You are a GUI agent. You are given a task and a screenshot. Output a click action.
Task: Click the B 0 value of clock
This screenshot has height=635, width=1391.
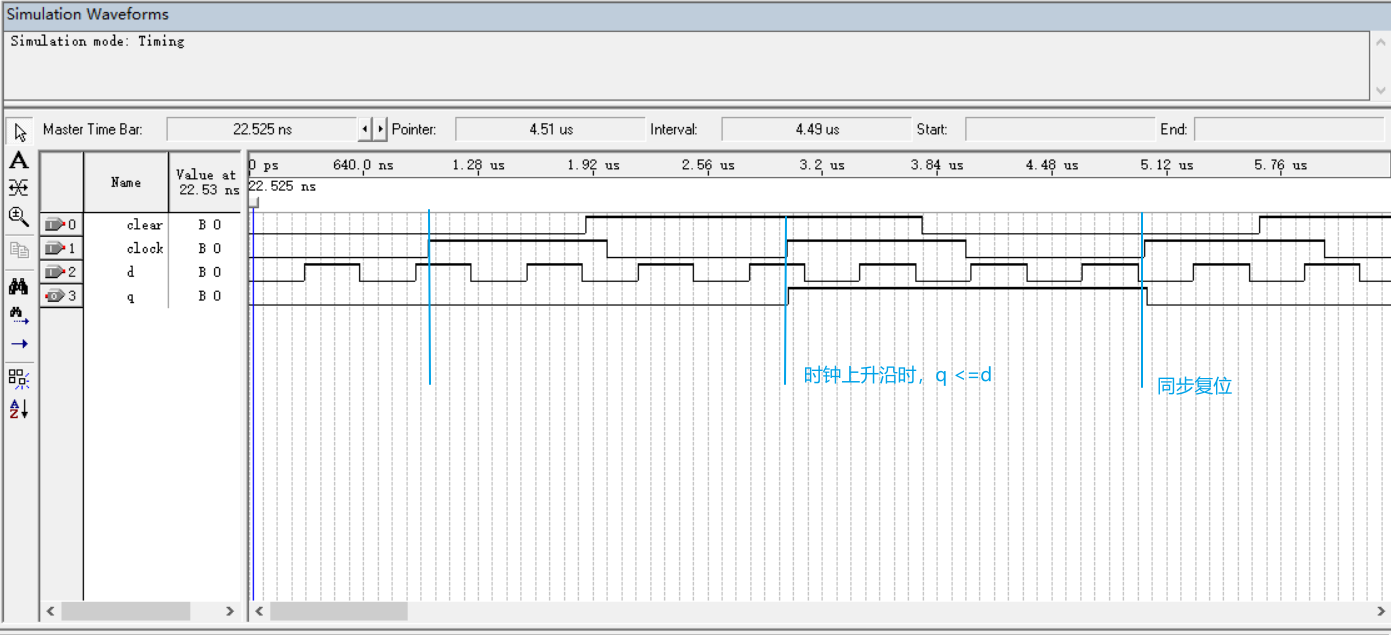coord(209,248)
